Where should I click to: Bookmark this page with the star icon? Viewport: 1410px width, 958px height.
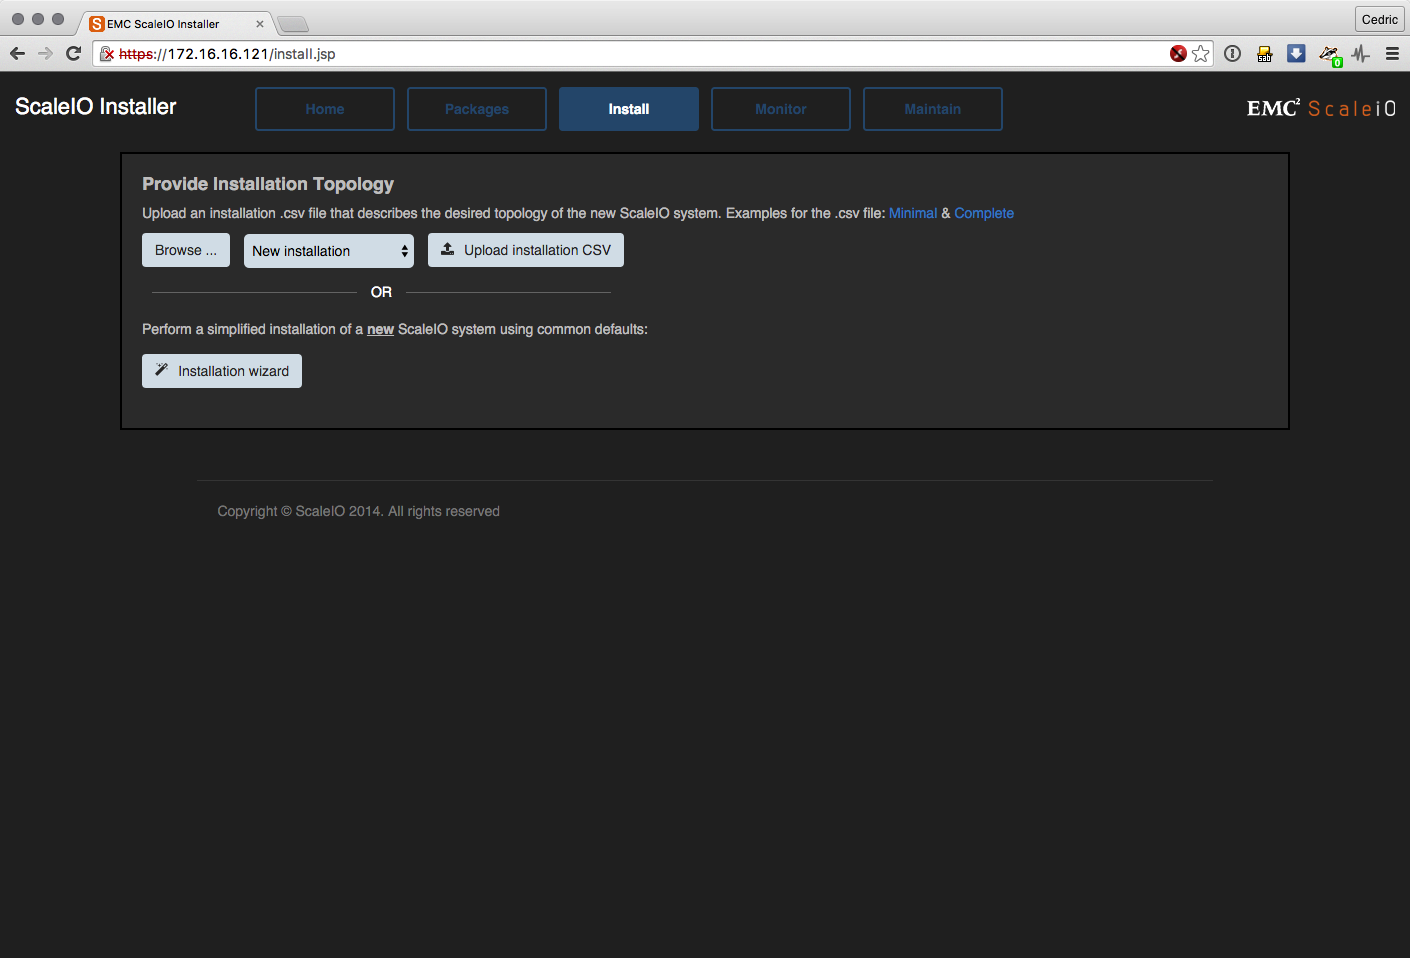(1201, 54)
